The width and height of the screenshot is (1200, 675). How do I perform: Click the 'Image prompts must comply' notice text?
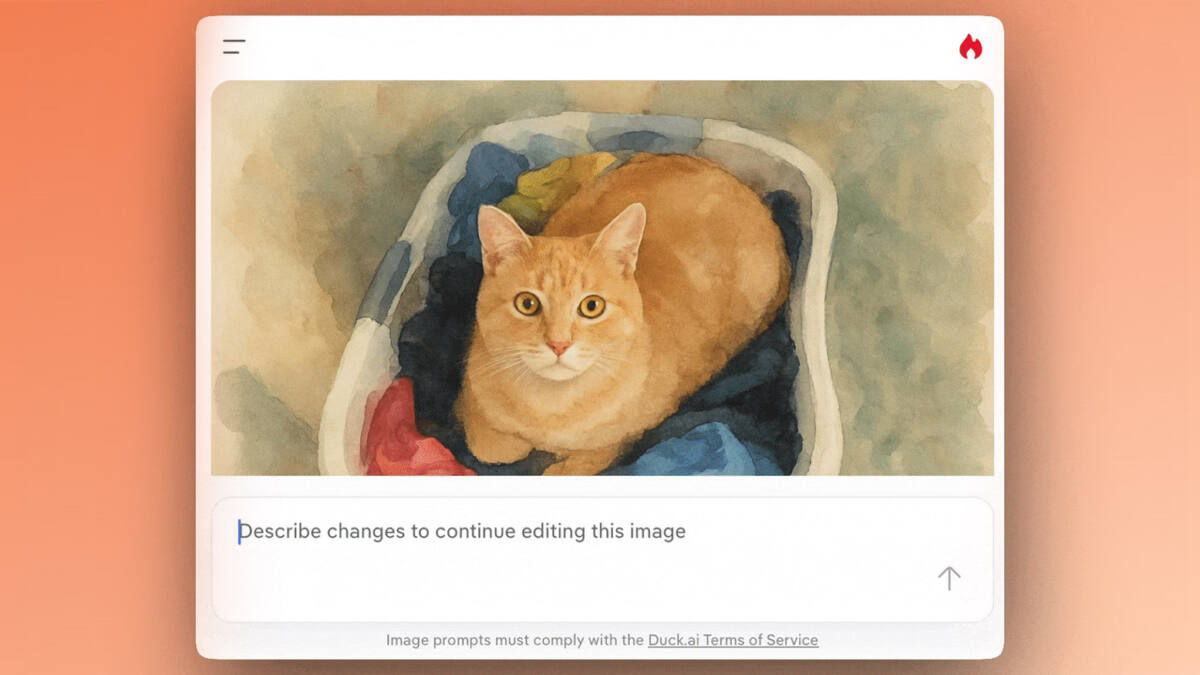(x=515, y=640)
